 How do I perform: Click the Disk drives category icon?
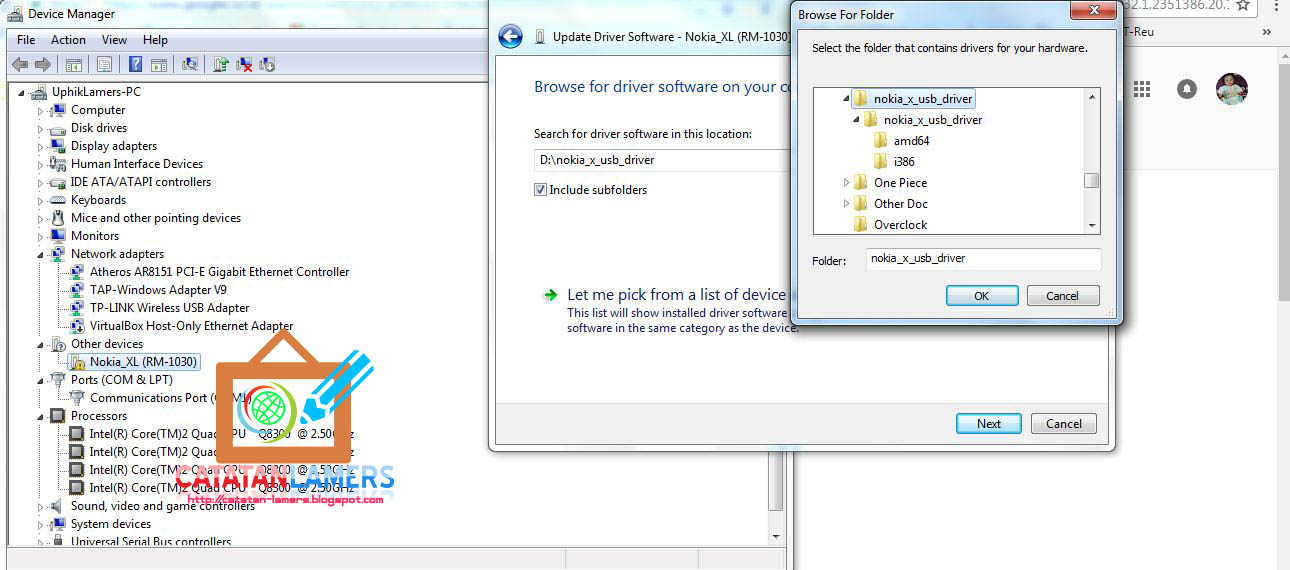coord(59,128)
